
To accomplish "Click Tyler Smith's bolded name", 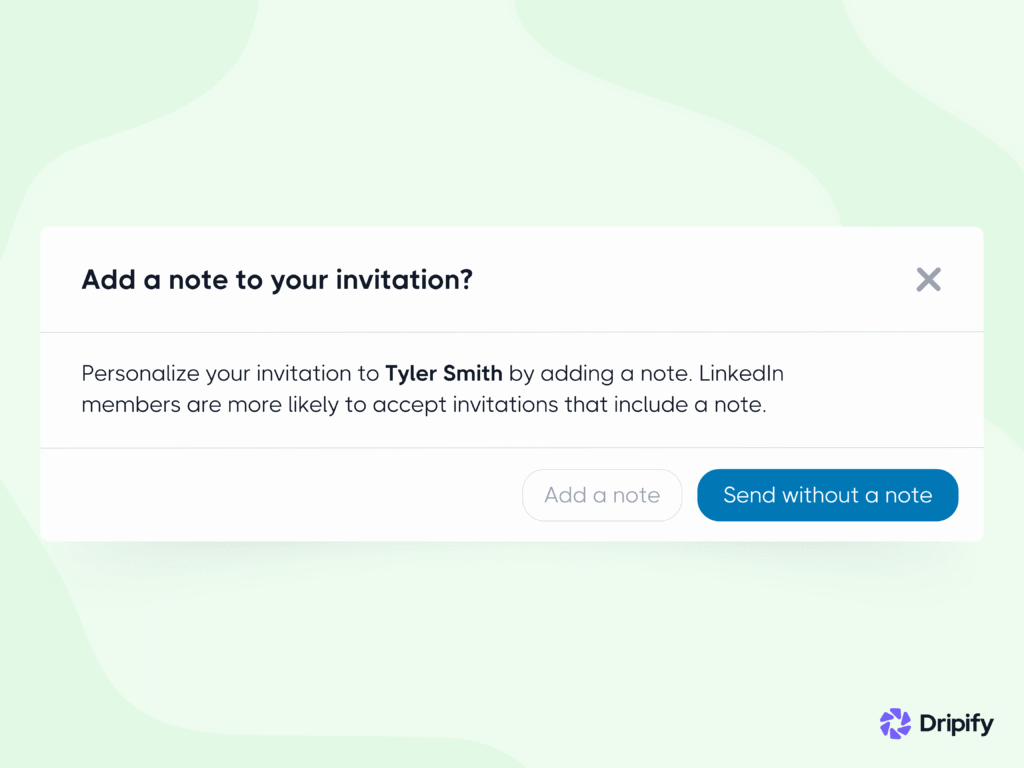I will 444,373.
